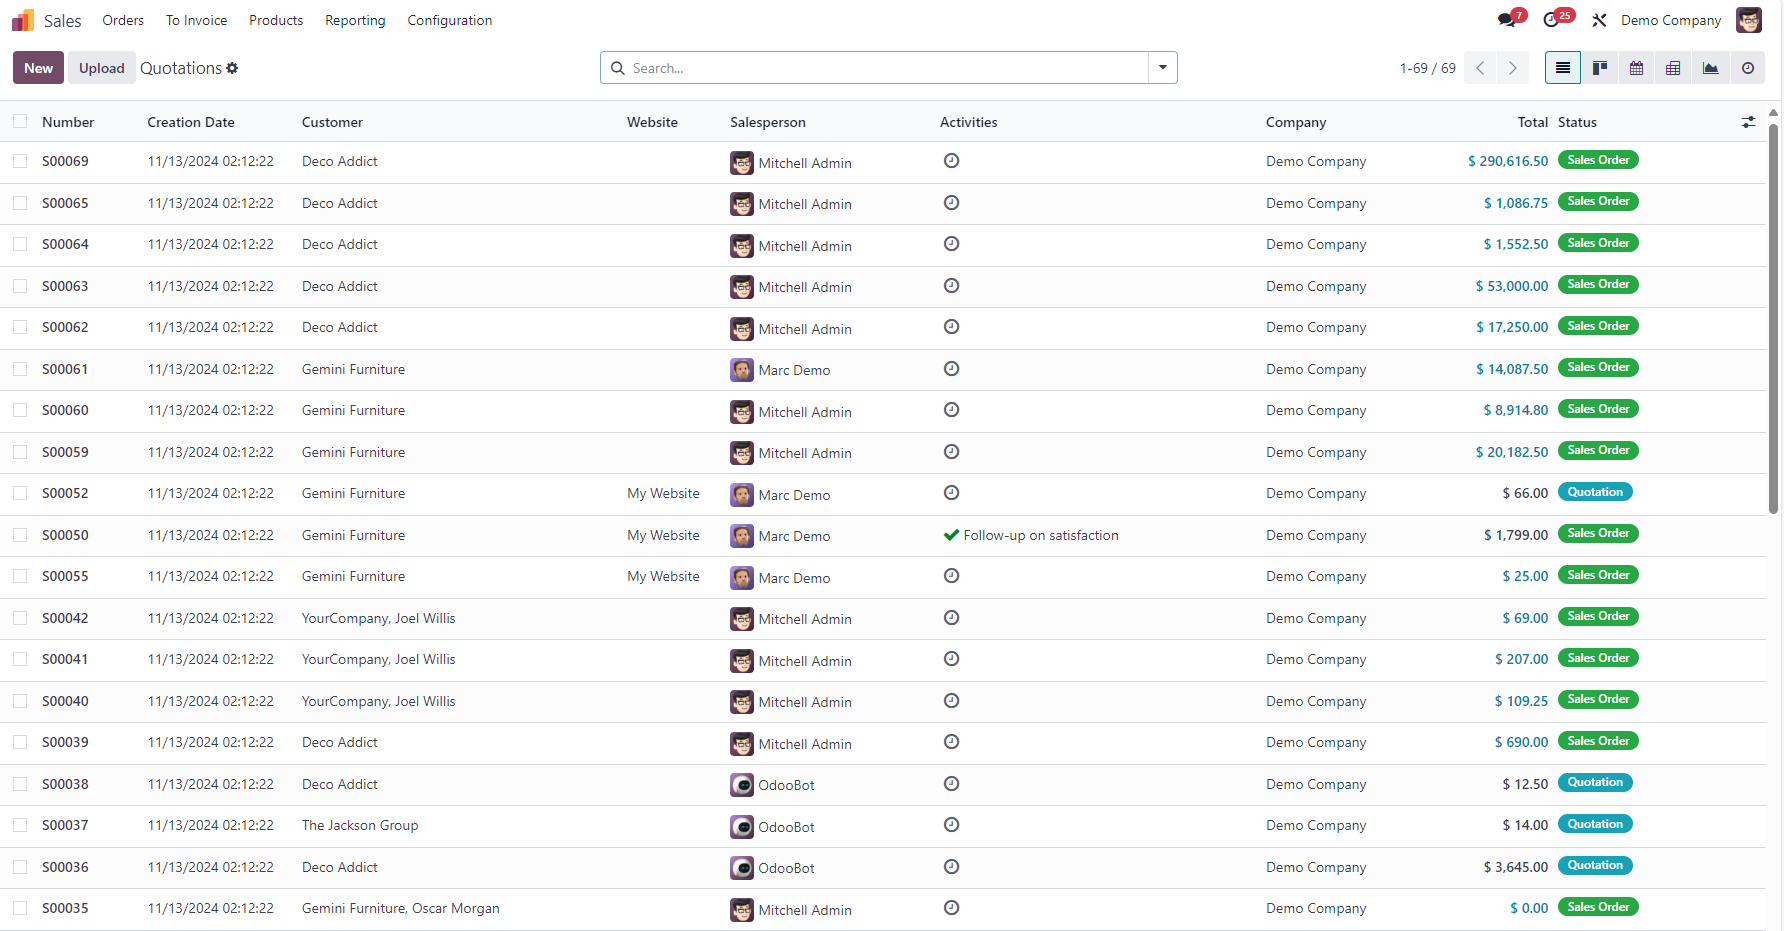Click OdooBot avatar on S00037
1784x931 pixels.
coord(742,827)
